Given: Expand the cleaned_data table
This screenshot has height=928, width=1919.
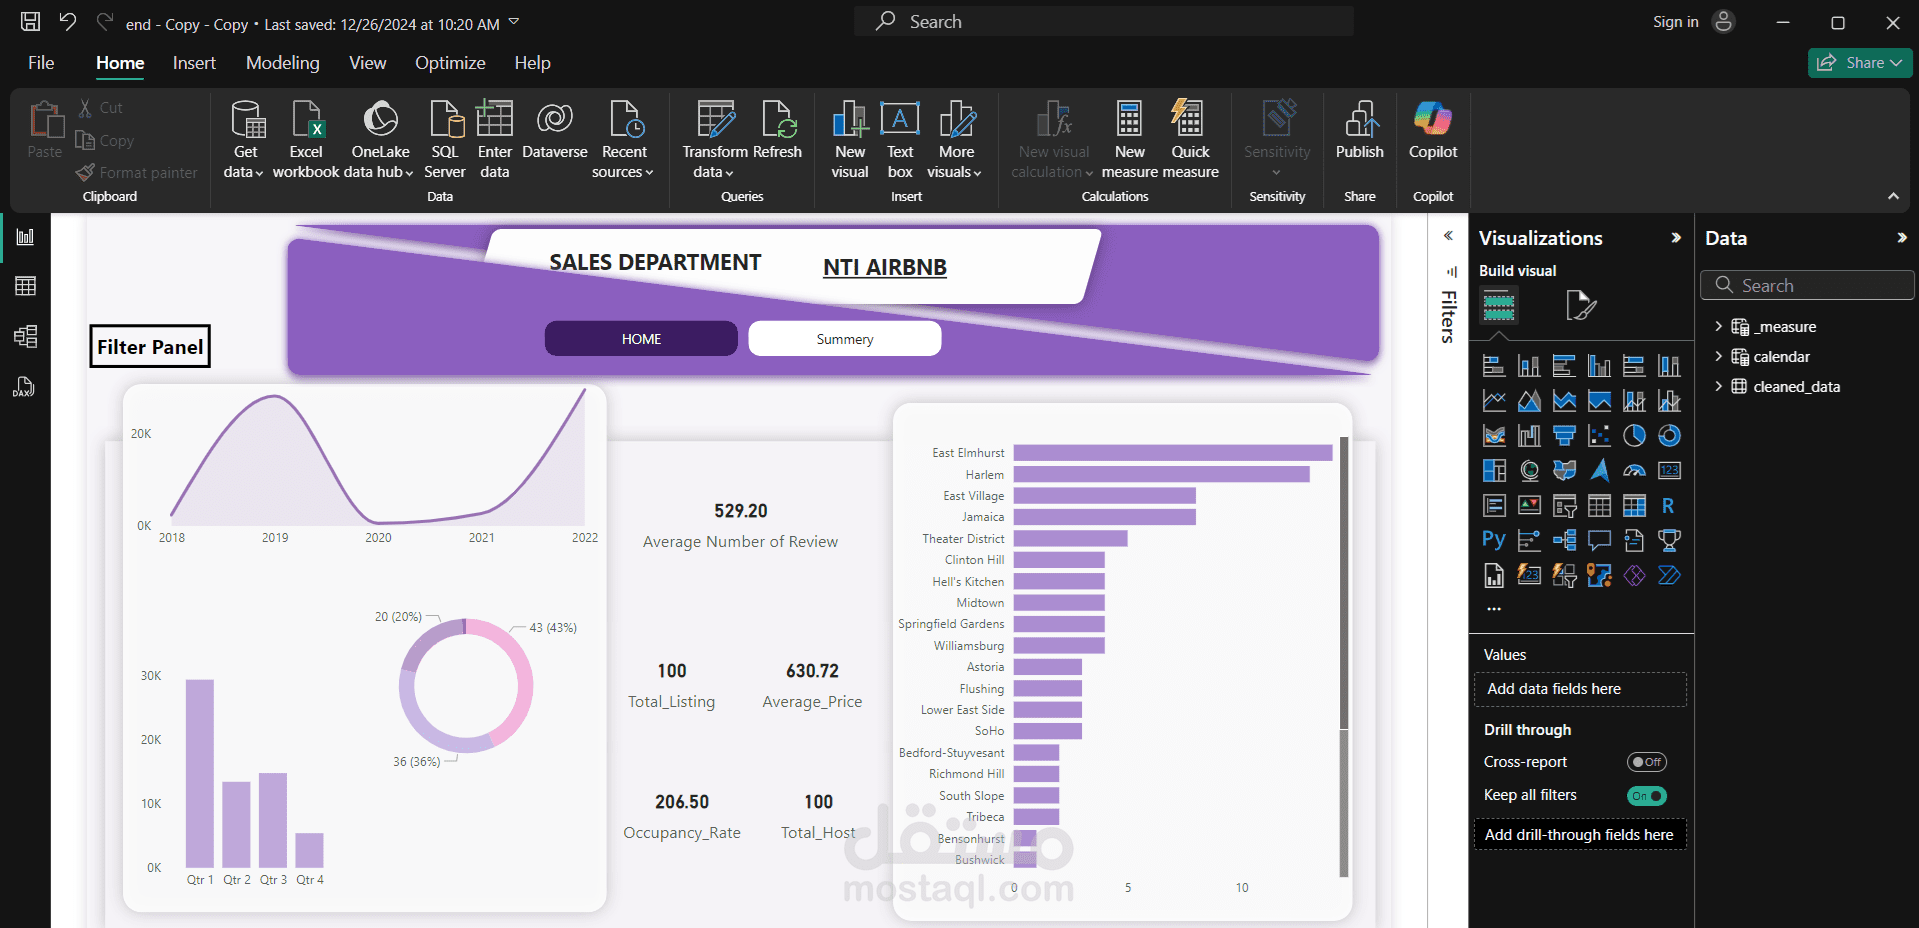Looking at the screenshot, I should [1718, 386].
